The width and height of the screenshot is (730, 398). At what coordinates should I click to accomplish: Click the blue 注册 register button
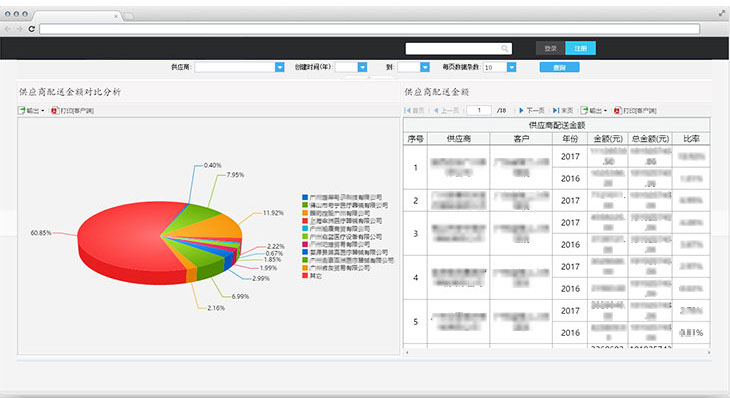click(x=580, y=48)
